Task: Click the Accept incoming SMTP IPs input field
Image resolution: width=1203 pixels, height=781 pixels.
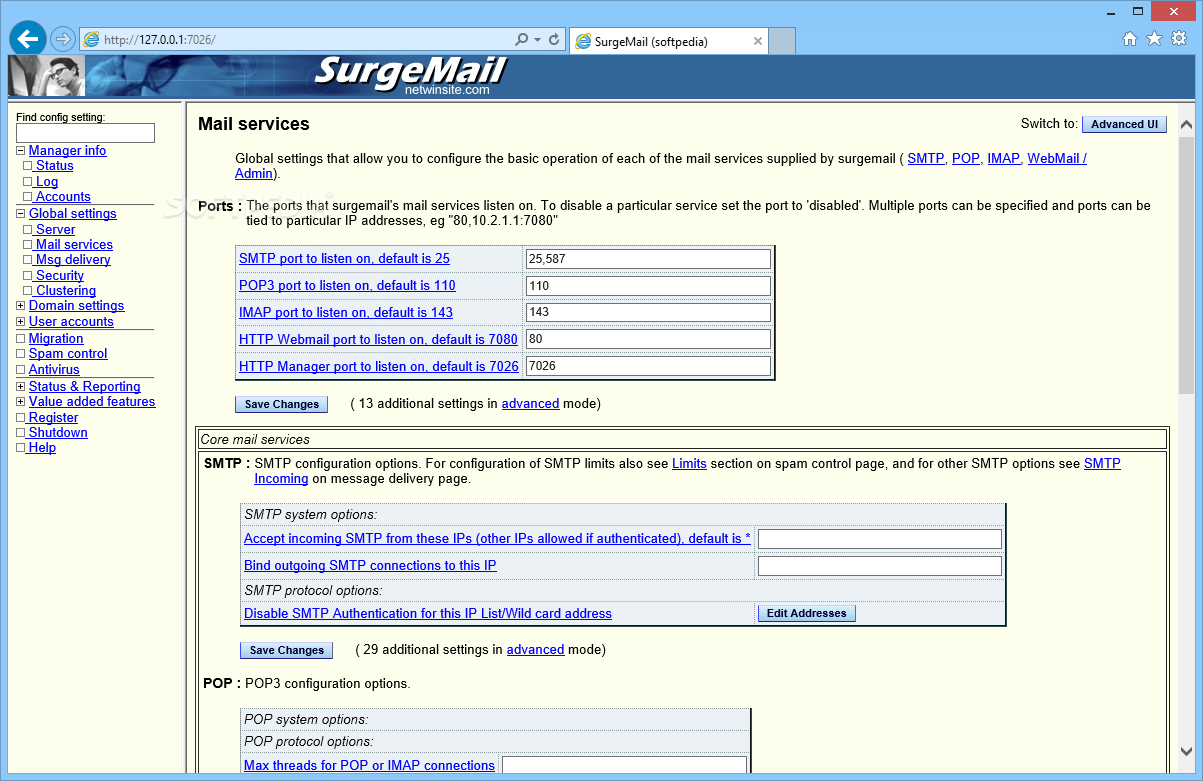Action: click(x=880, y=539)
